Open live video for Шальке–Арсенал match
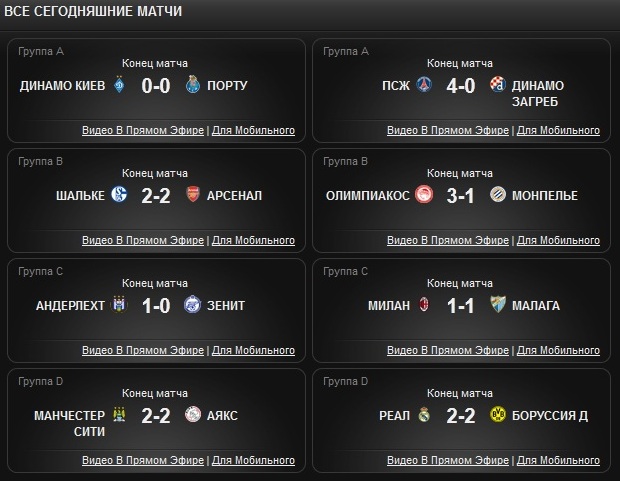Viewport: 620px width, 481px height. pos(143,241)
